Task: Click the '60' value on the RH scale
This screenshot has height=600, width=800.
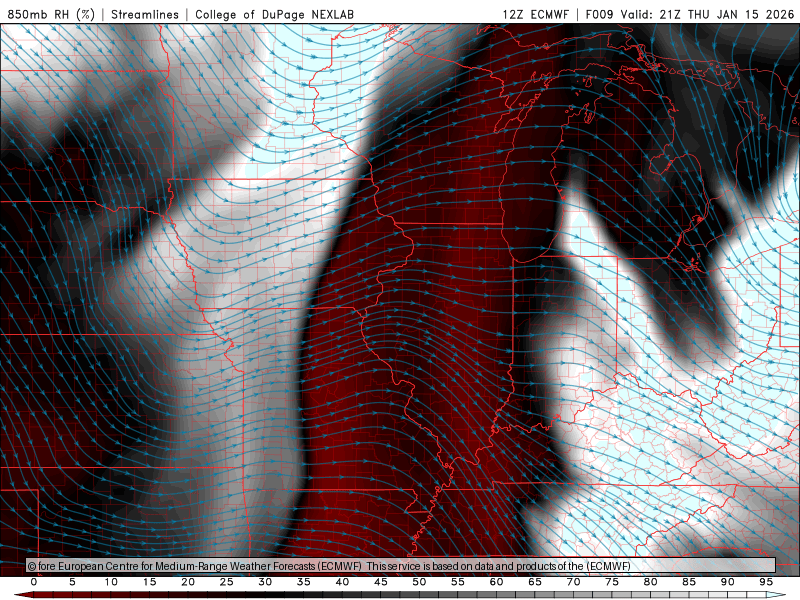Action: [496, 582]
